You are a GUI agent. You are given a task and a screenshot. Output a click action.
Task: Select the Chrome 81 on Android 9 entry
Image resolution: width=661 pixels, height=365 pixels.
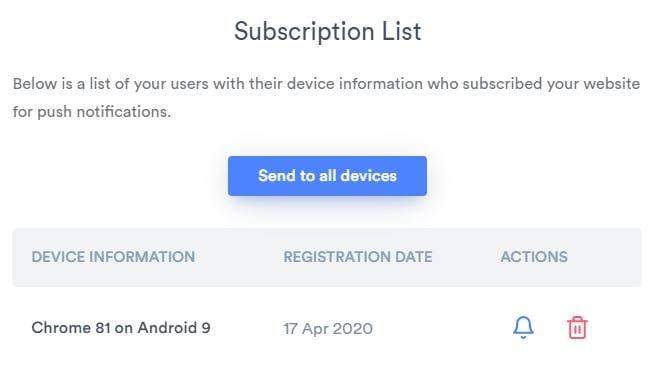point(121,327)
